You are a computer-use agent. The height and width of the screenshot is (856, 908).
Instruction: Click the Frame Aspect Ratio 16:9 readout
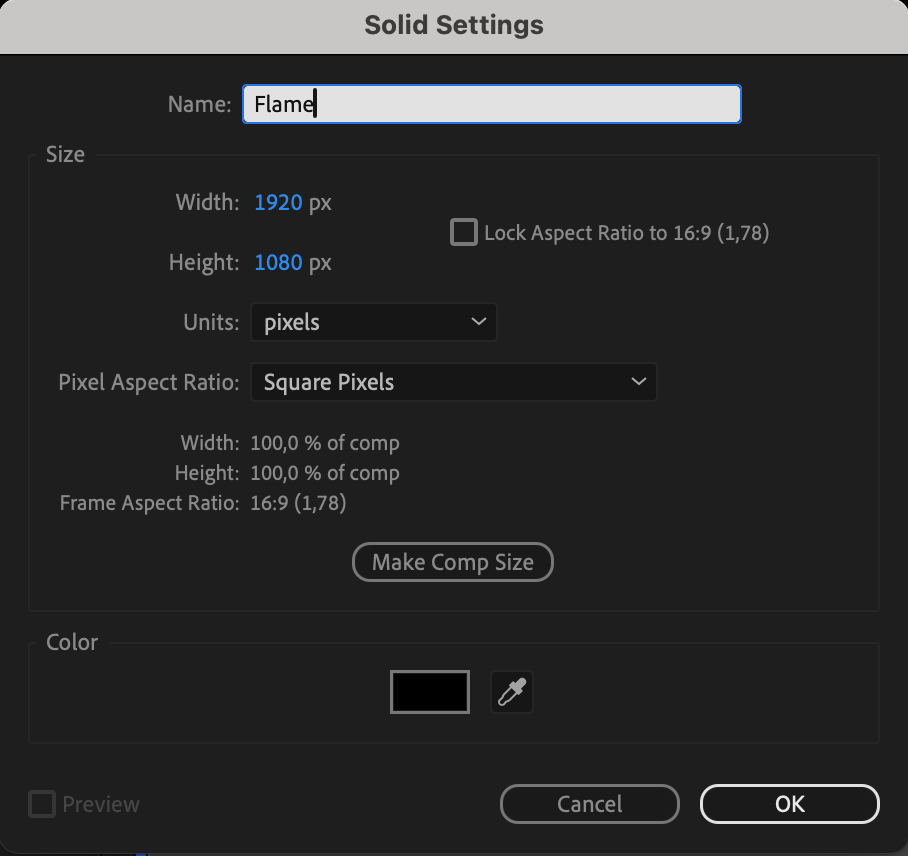click(298, 503)
